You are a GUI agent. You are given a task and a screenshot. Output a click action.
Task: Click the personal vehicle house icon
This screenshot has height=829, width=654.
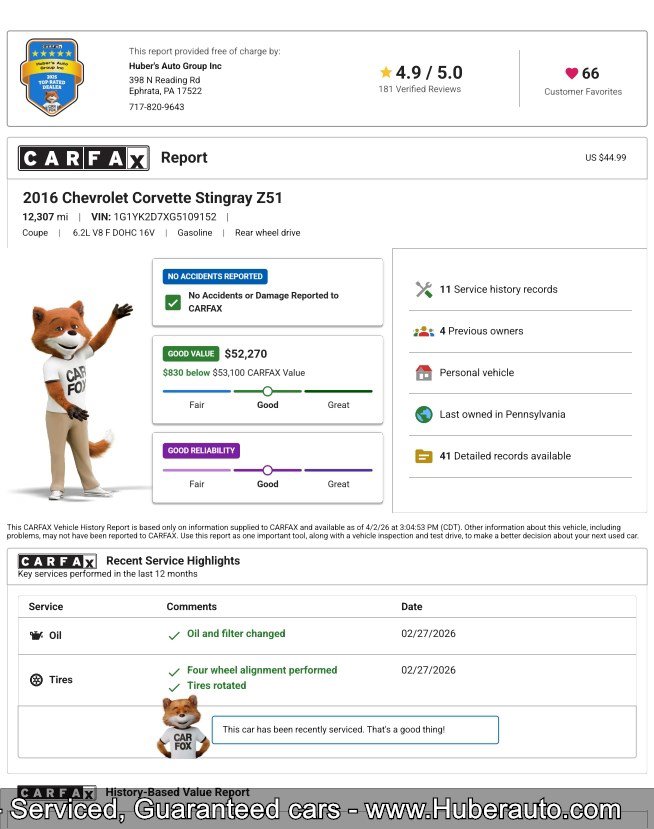(423, 373)
